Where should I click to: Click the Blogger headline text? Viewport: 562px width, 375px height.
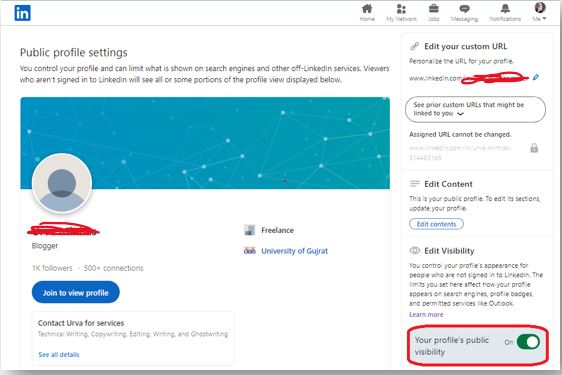pos(45,246)
